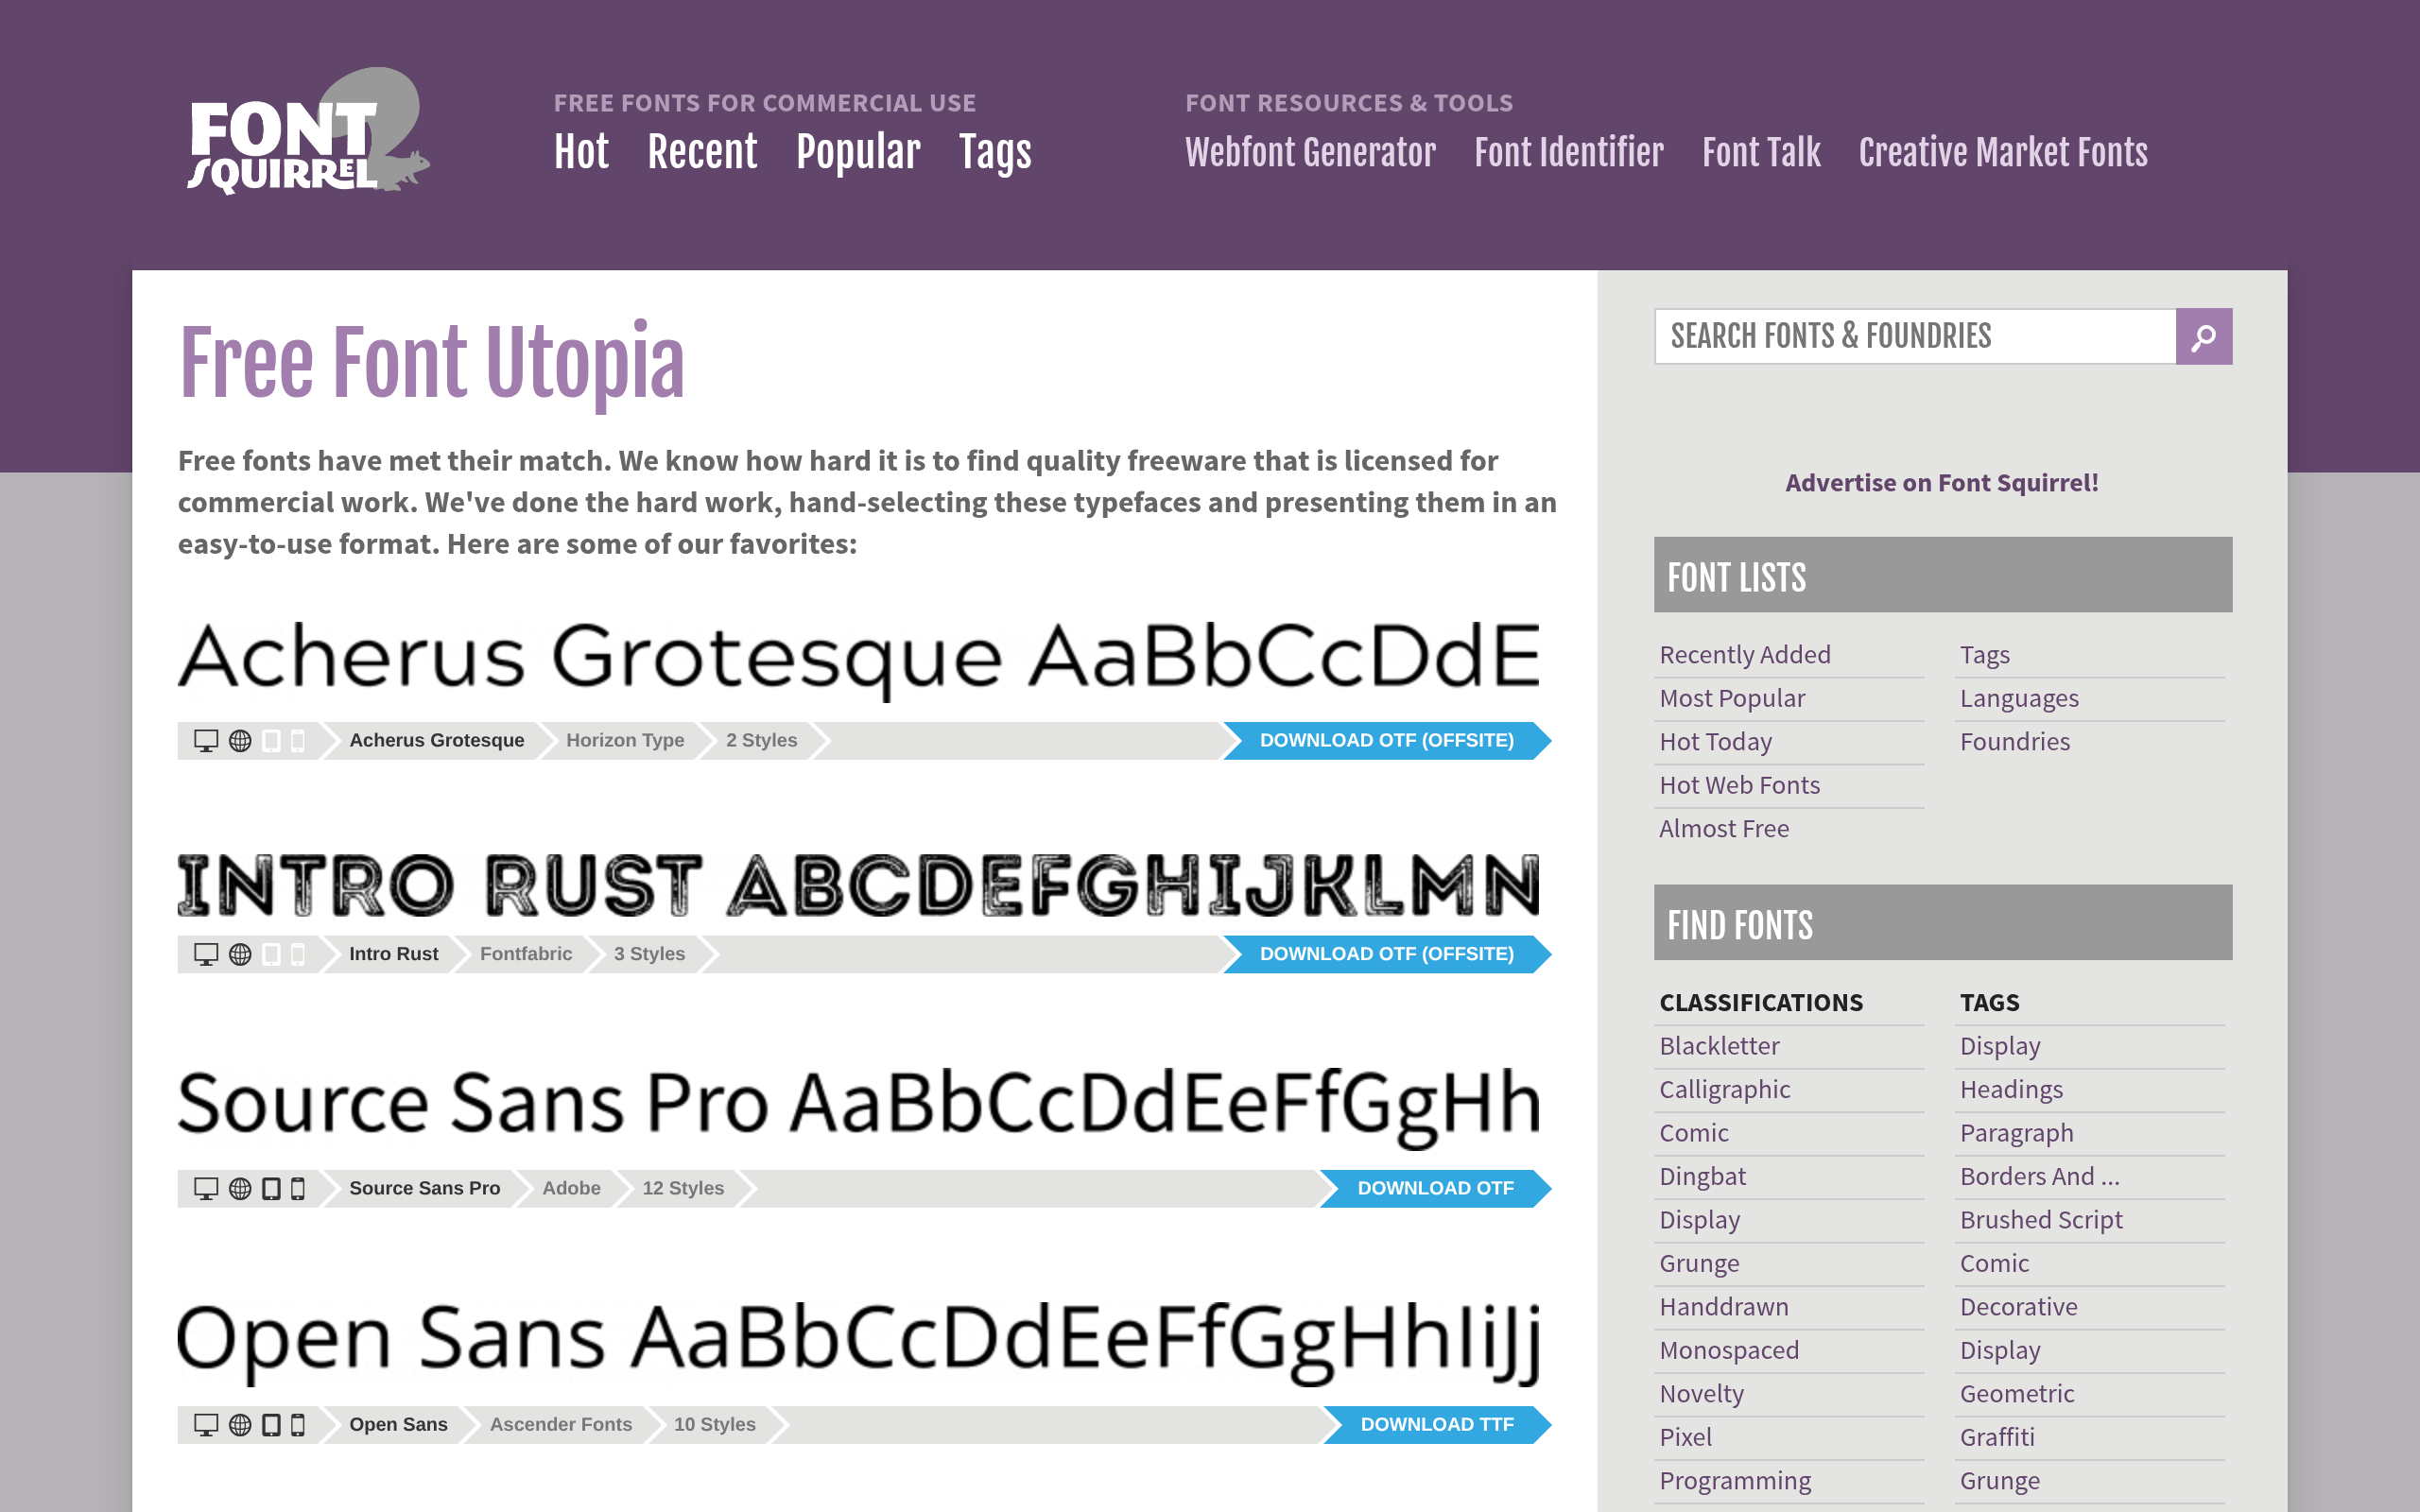
Task: Browse Headings tag
Action: 2011,1089
